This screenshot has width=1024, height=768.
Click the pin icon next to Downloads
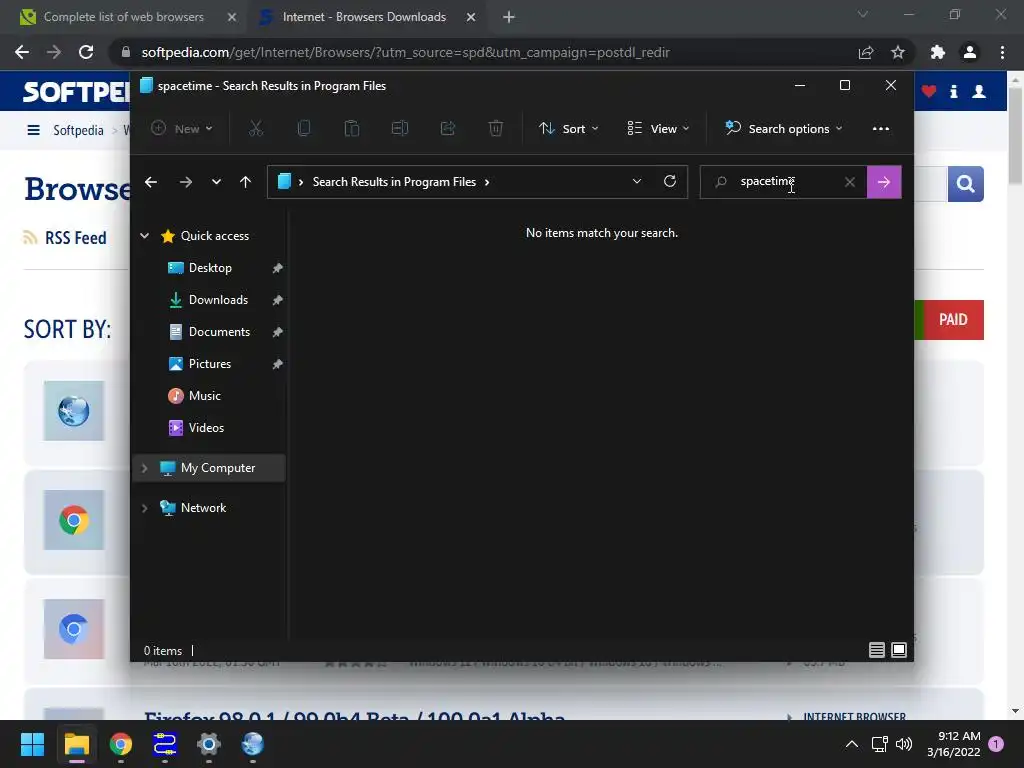[x=278, y=300]
